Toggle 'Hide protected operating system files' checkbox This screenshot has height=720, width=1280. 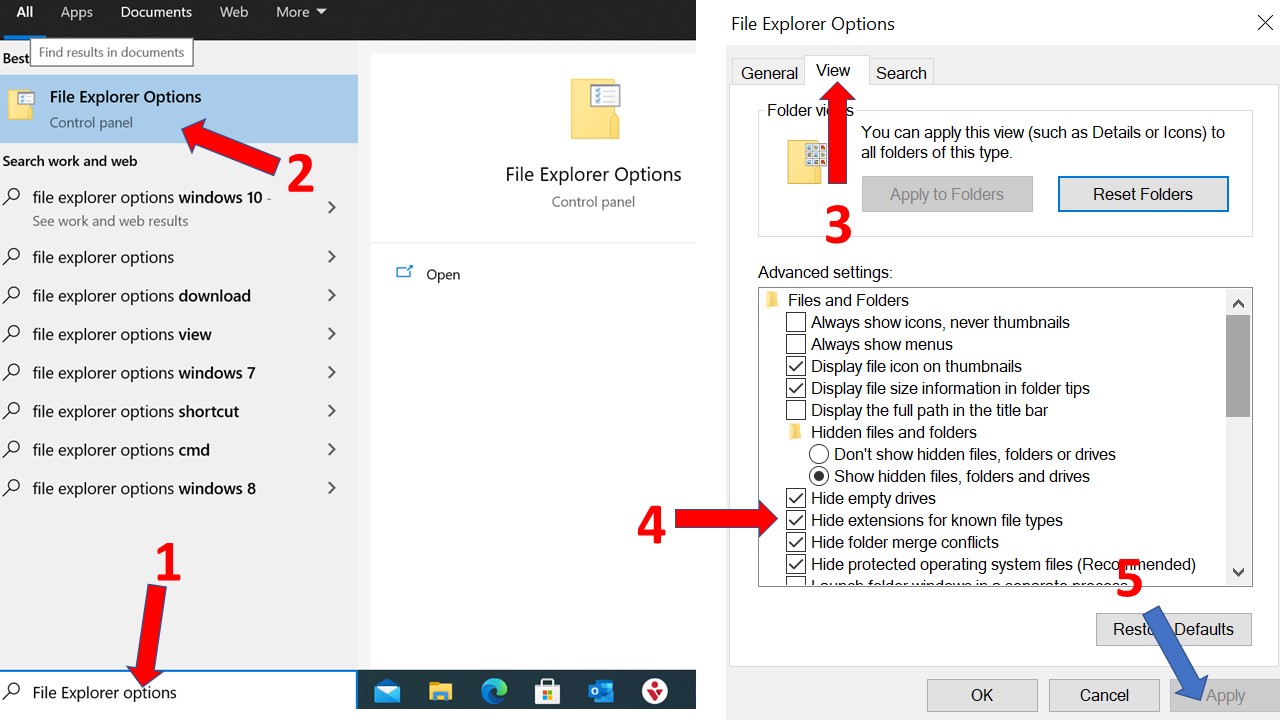coord(796,564)
